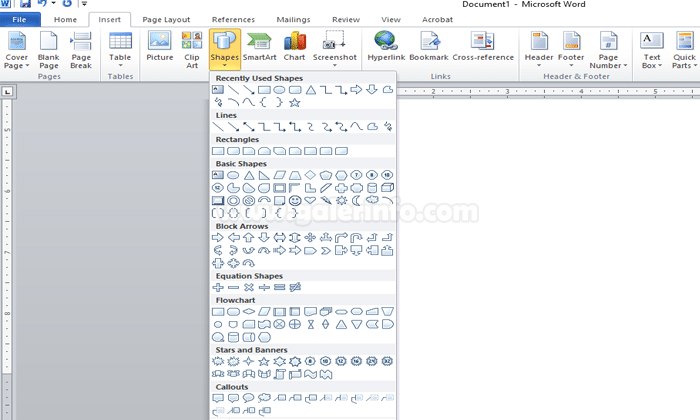Open the Clip Art pane
Viewport: 700px width, 420px height.
tap(192, 50)
